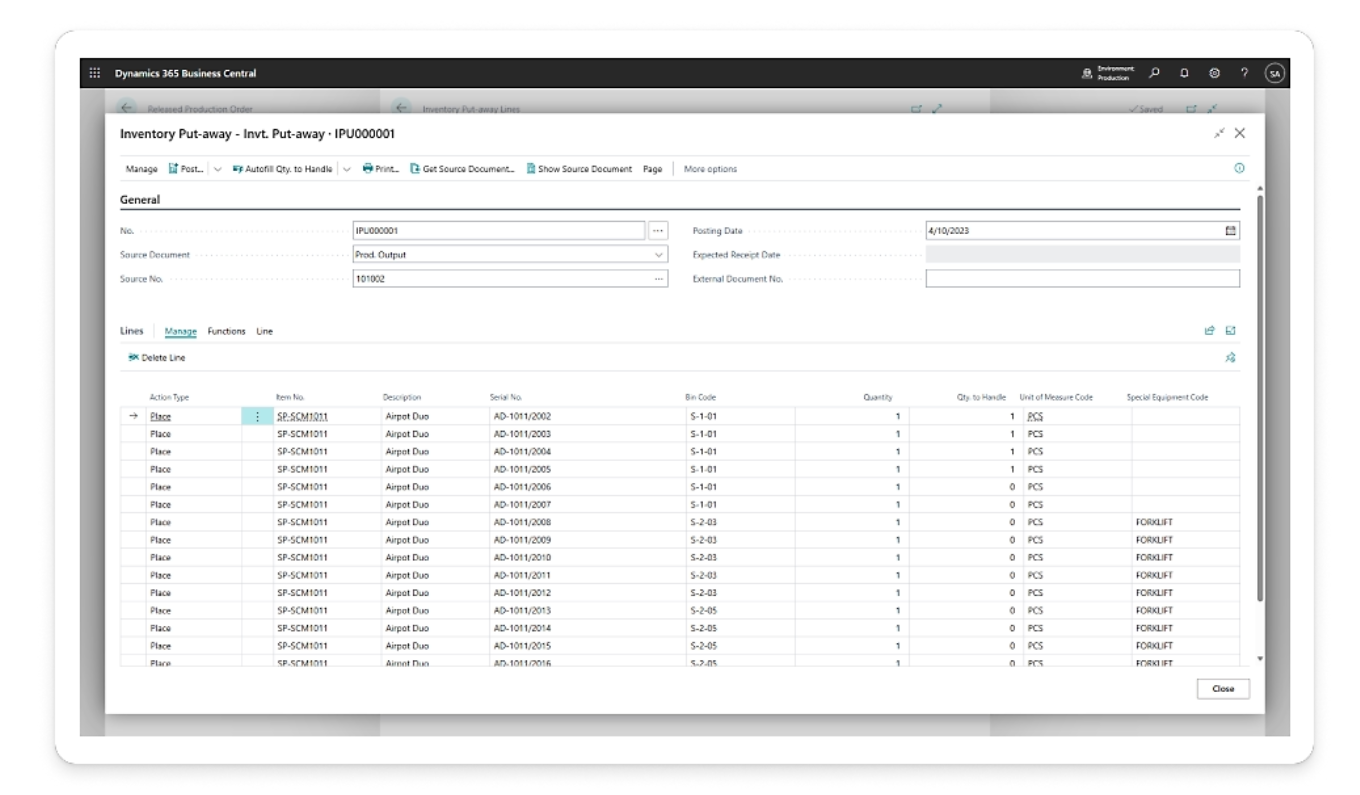Open the SA user account avatar
1360x795 pixels.
[x=1274, y=73]
